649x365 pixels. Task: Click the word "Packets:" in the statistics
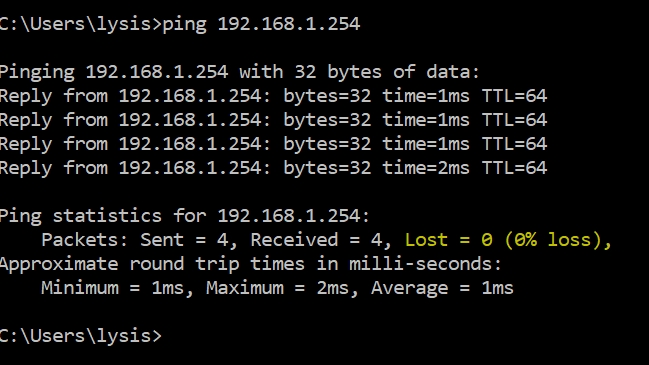coord(84,240)
